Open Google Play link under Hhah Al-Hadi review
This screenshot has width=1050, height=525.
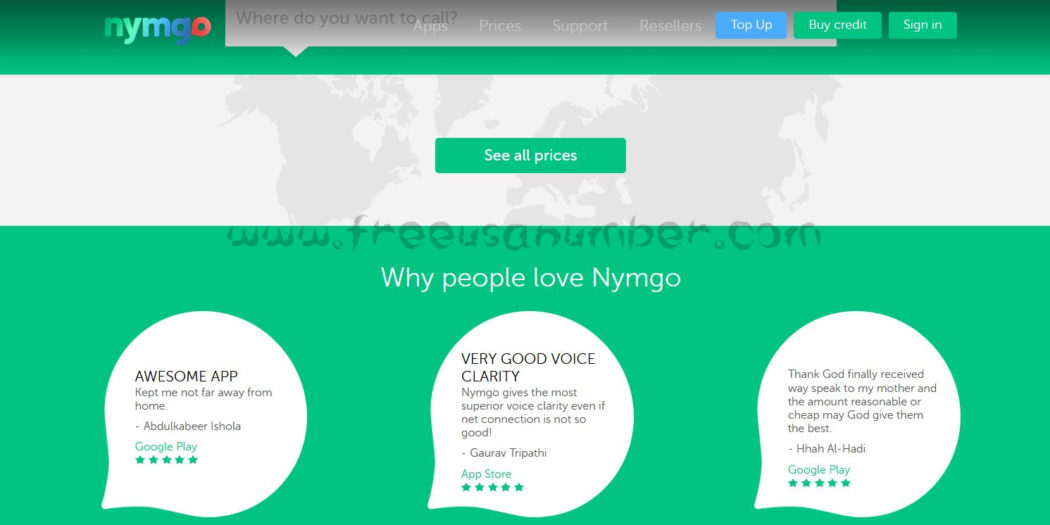pos(819,469)
